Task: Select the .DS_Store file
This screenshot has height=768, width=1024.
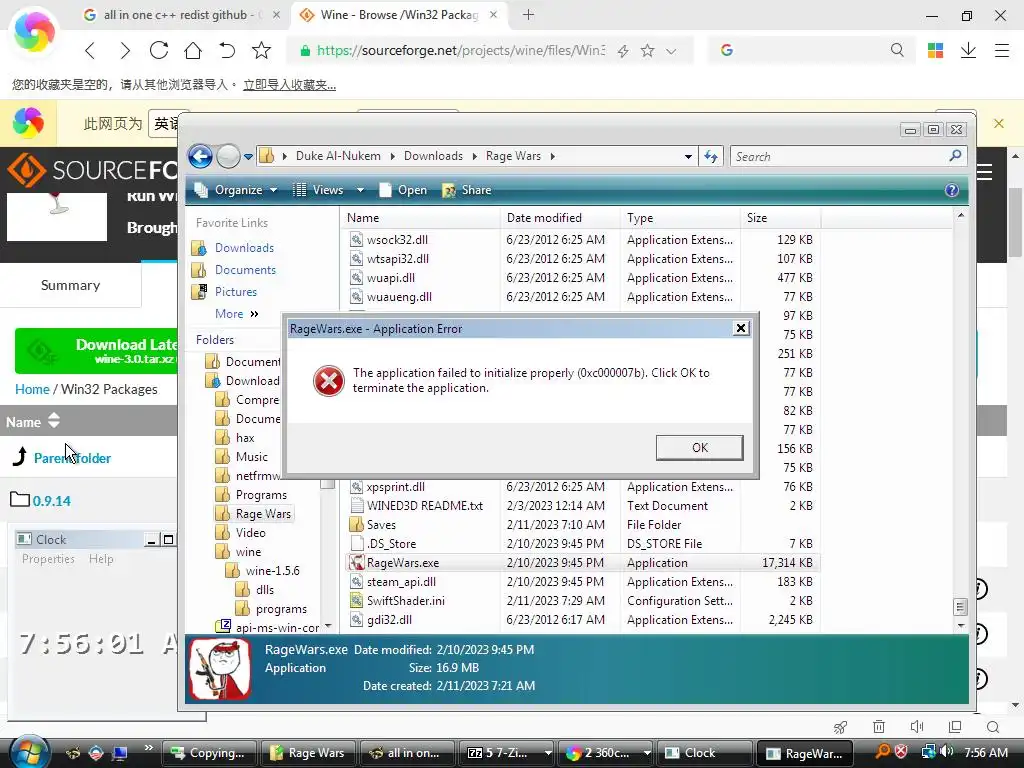Action: pos(391,543)
